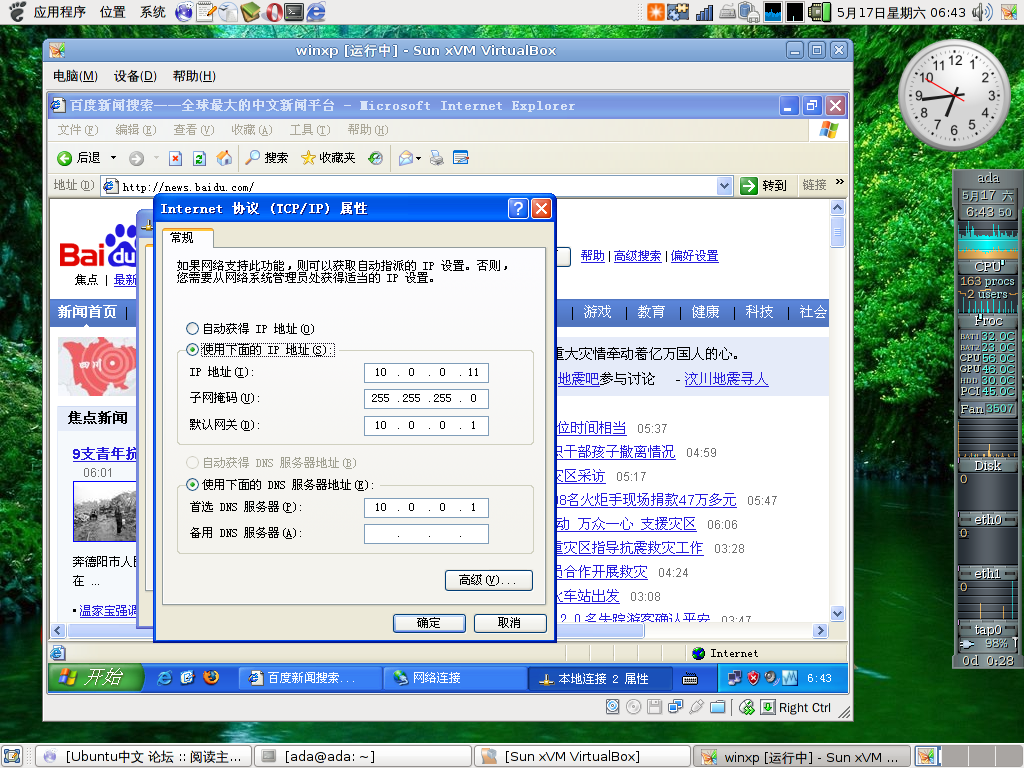1024x768 pixels.
Task: Open the Mail button dropdown arrow
Action: pos(418,158)
